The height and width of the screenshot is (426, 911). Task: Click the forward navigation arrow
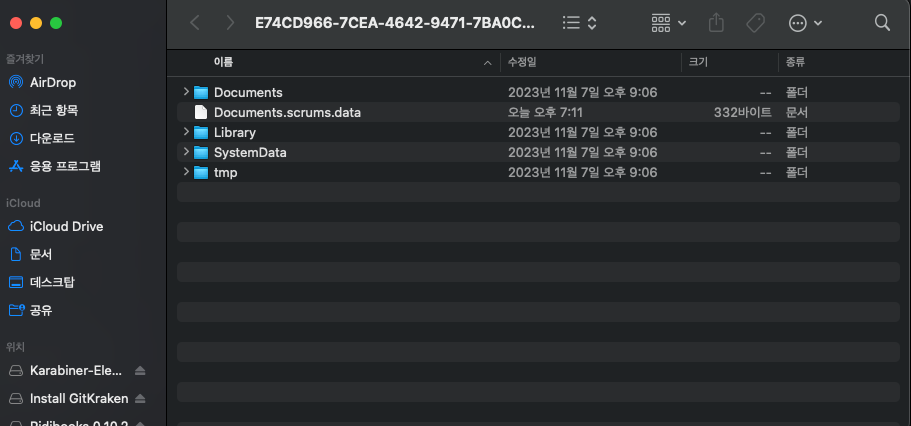(230, 23)
